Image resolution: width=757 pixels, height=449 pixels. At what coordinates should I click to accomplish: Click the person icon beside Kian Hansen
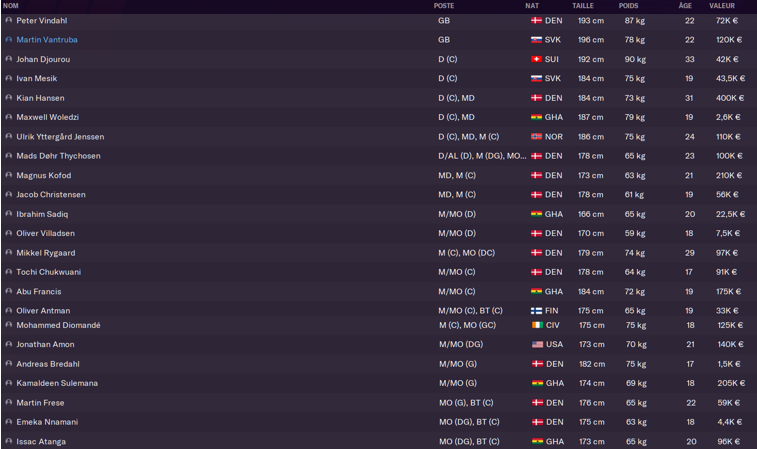pos(8,98)
